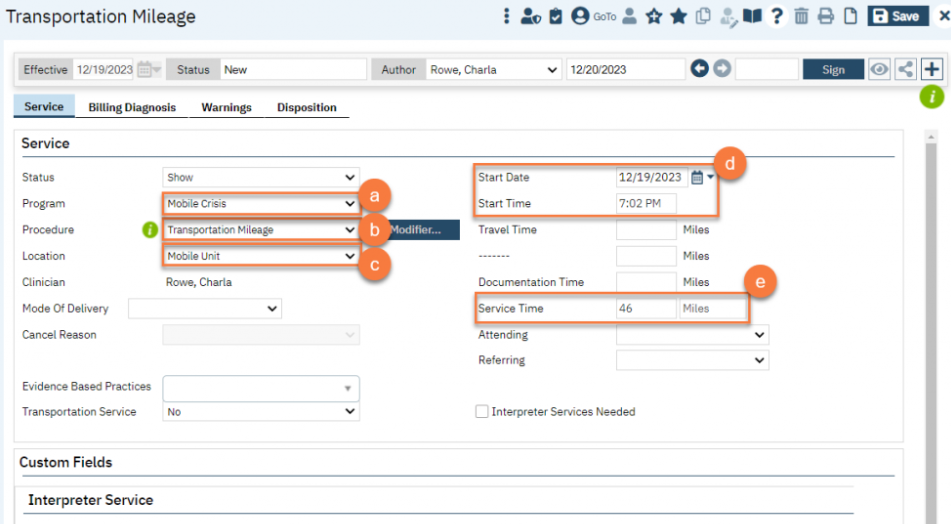This screenshot has height=524, width=951.
Task: Open the Transportation Service dropdown
Action: click(260, 411)
